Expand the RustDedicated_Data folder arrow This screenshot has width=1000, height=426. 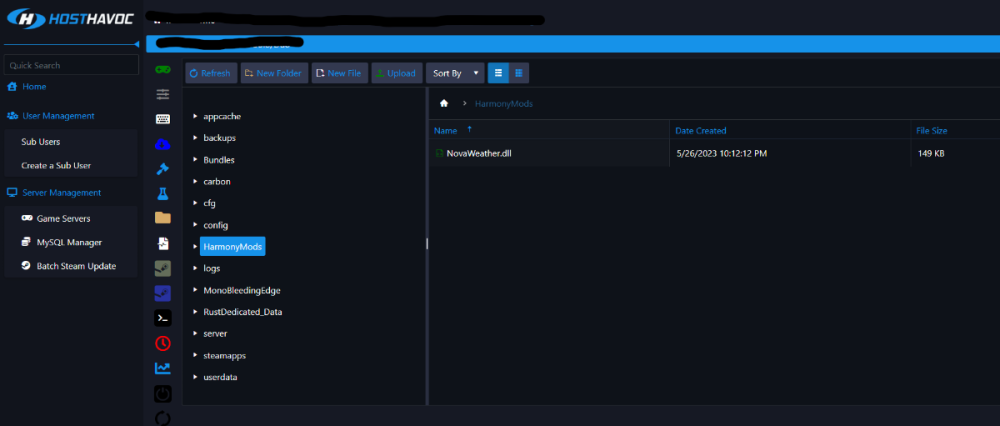click(x=195, y=312)
